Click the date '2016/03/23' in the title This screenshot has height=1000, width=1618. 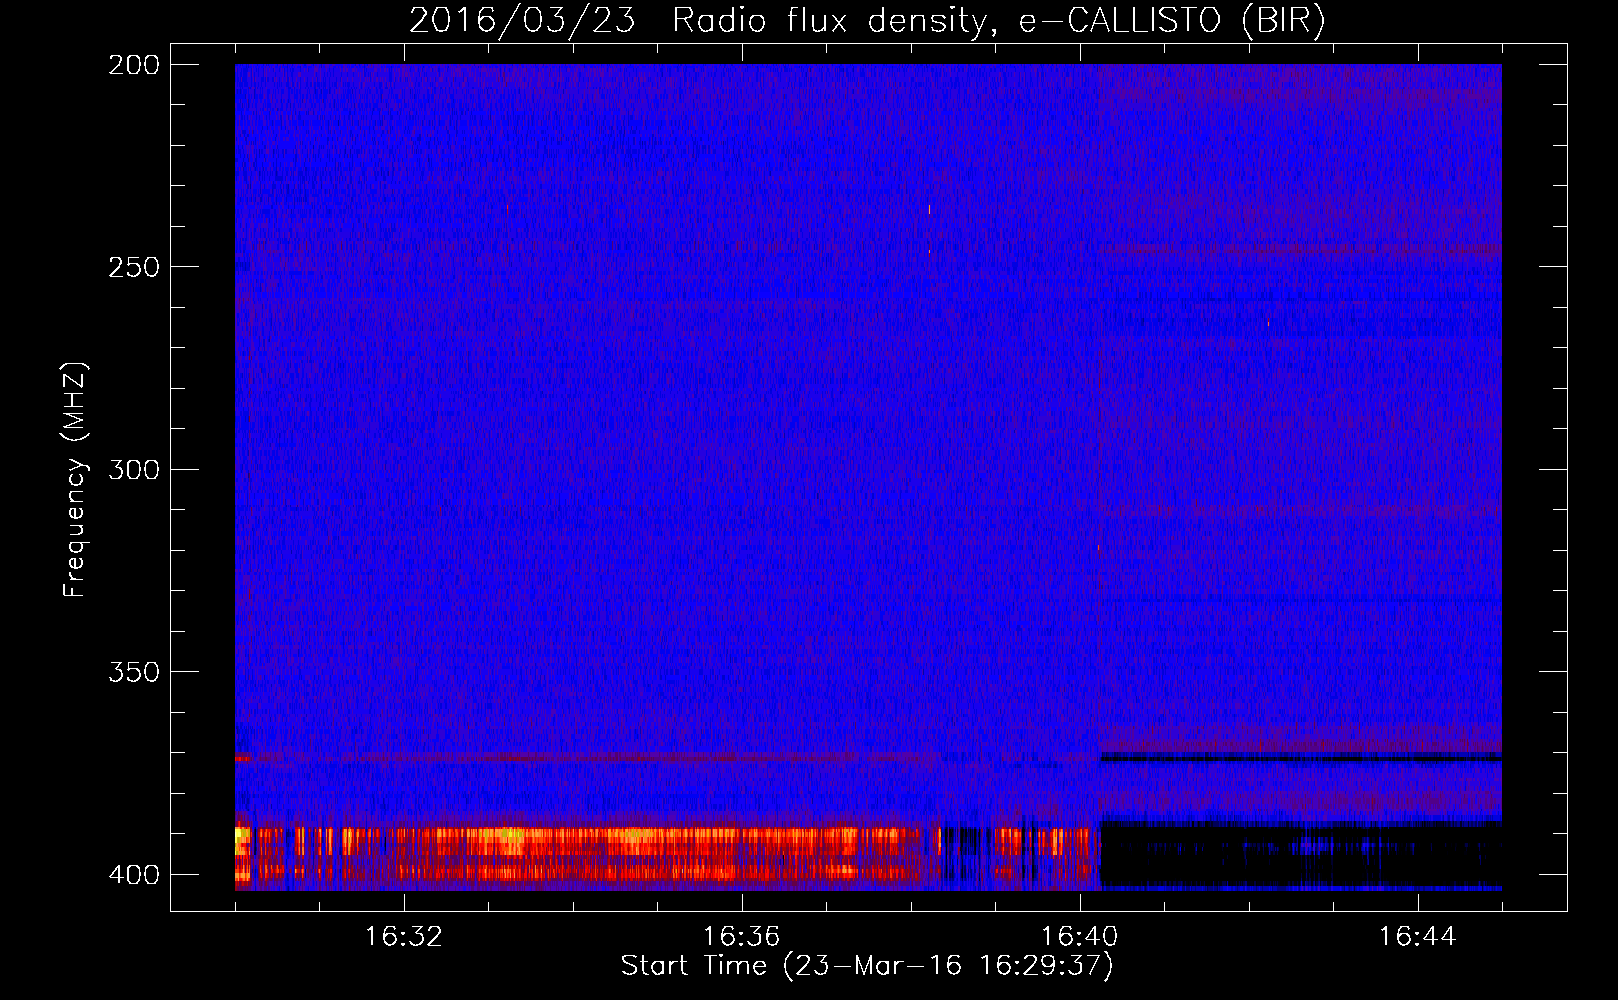click(x=522, y=21)
